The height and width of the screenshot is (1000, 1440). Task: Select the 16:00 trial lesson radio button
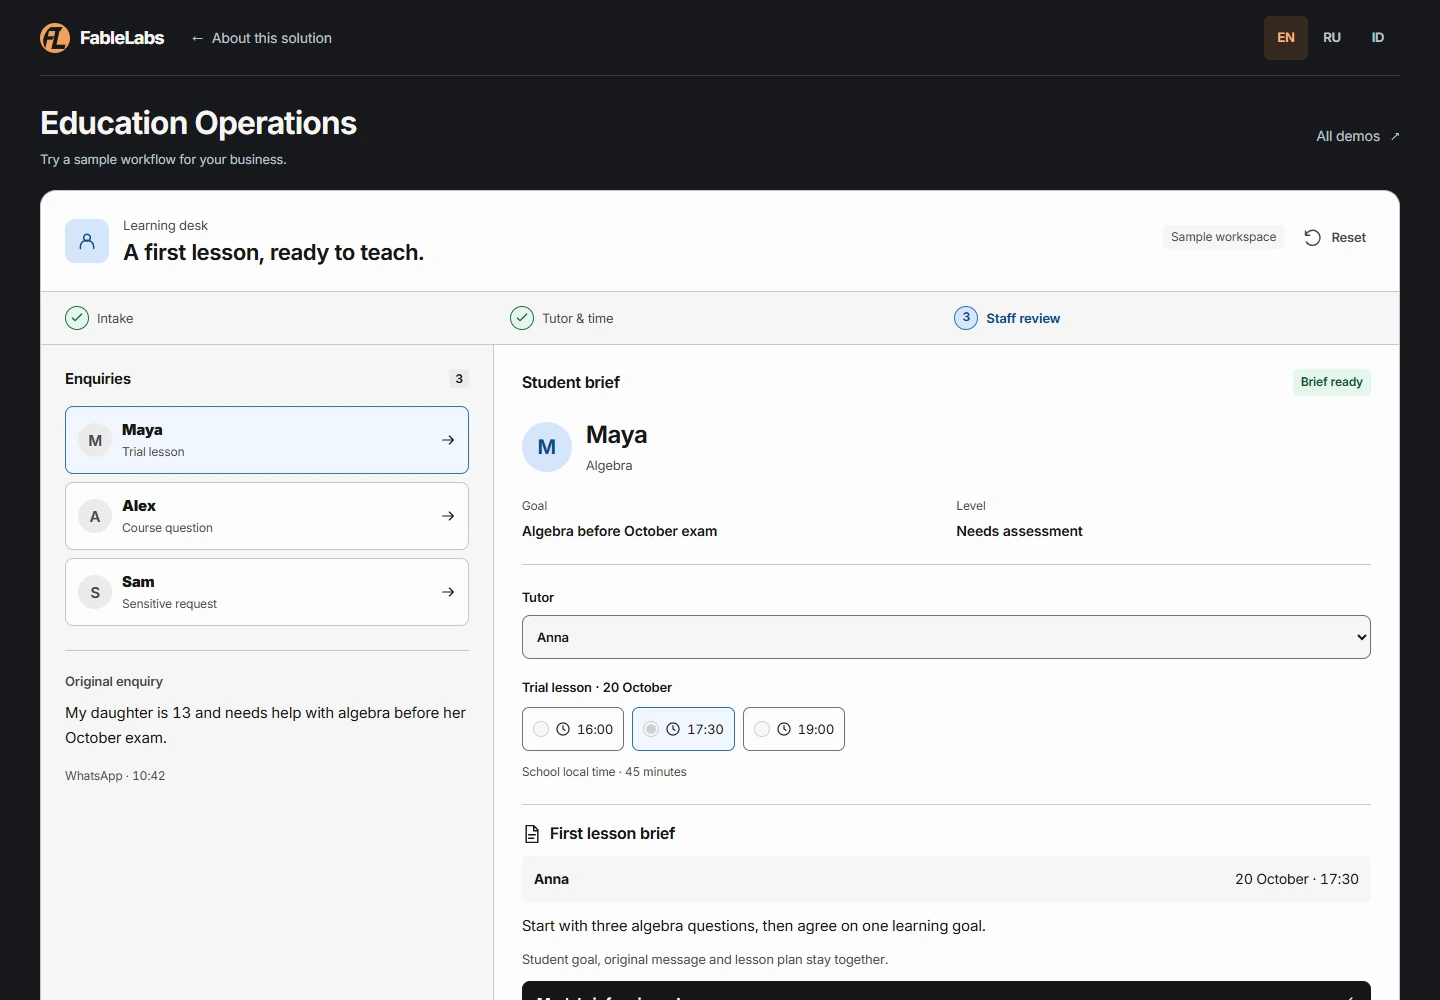[x=541, y=729]
